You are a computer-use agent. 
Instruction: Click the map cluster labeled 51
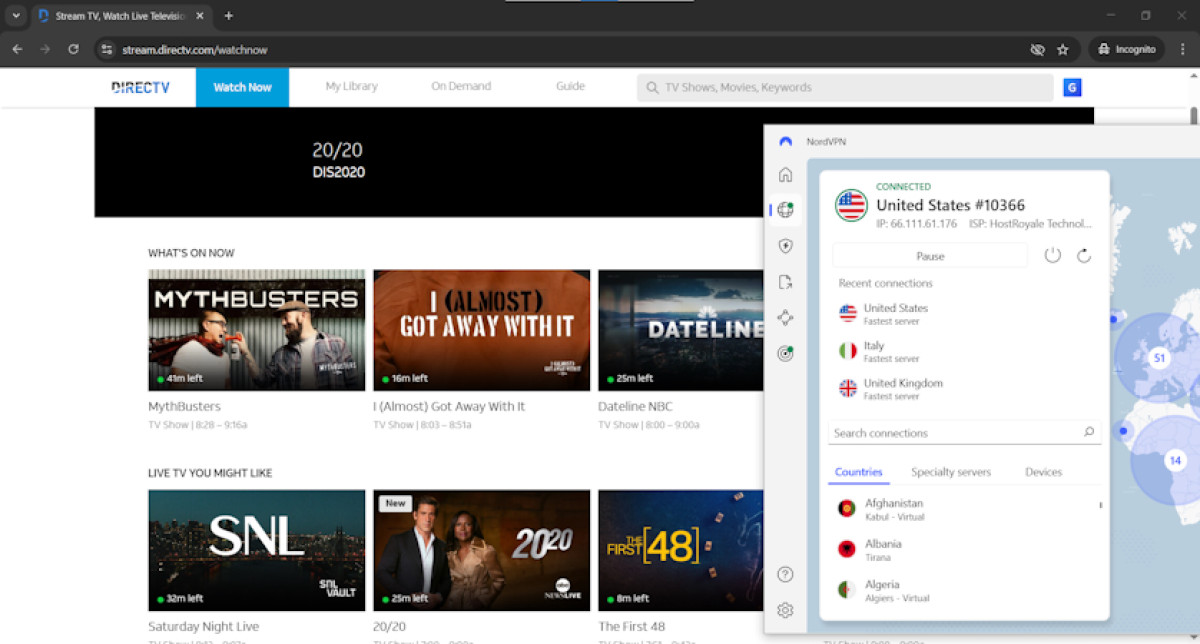click(x=1159, y=357)
